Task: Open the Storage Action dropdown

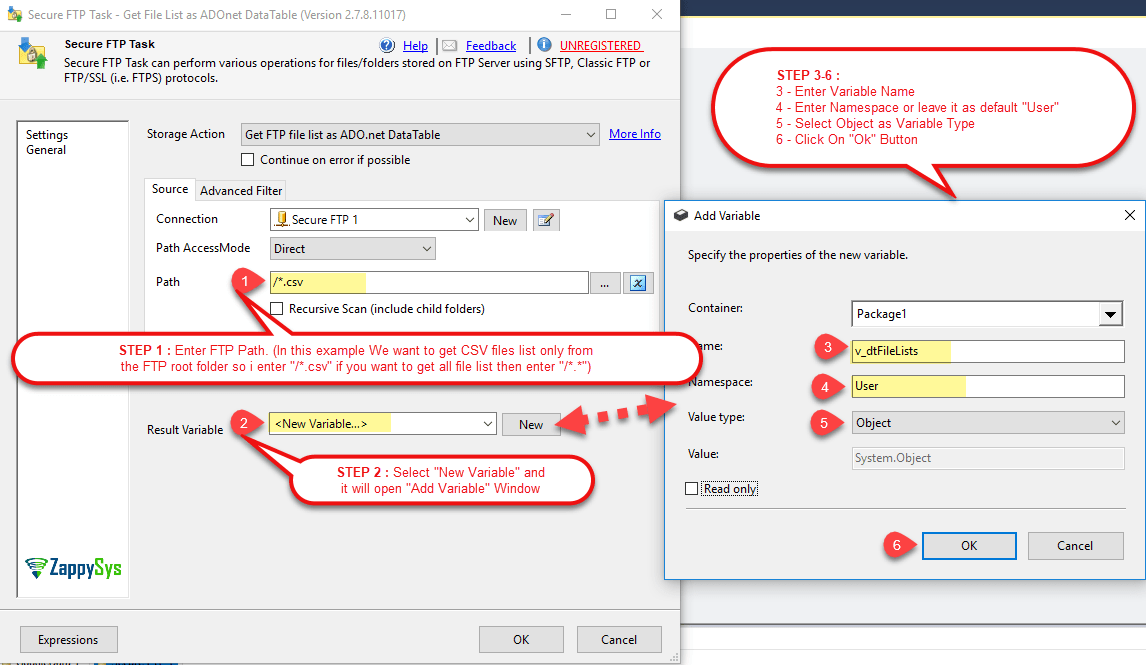Action: click(420, 134)
